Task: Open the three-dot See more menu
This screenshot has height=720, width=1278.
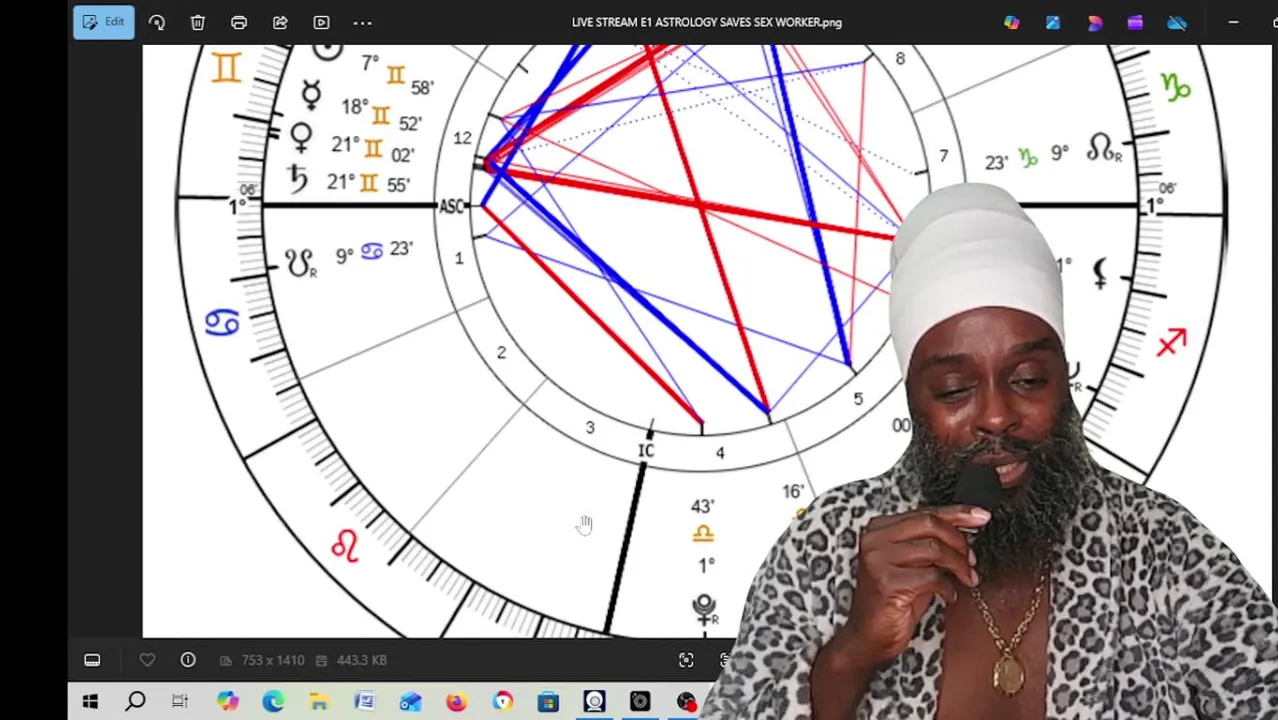Action: (363, 22)
